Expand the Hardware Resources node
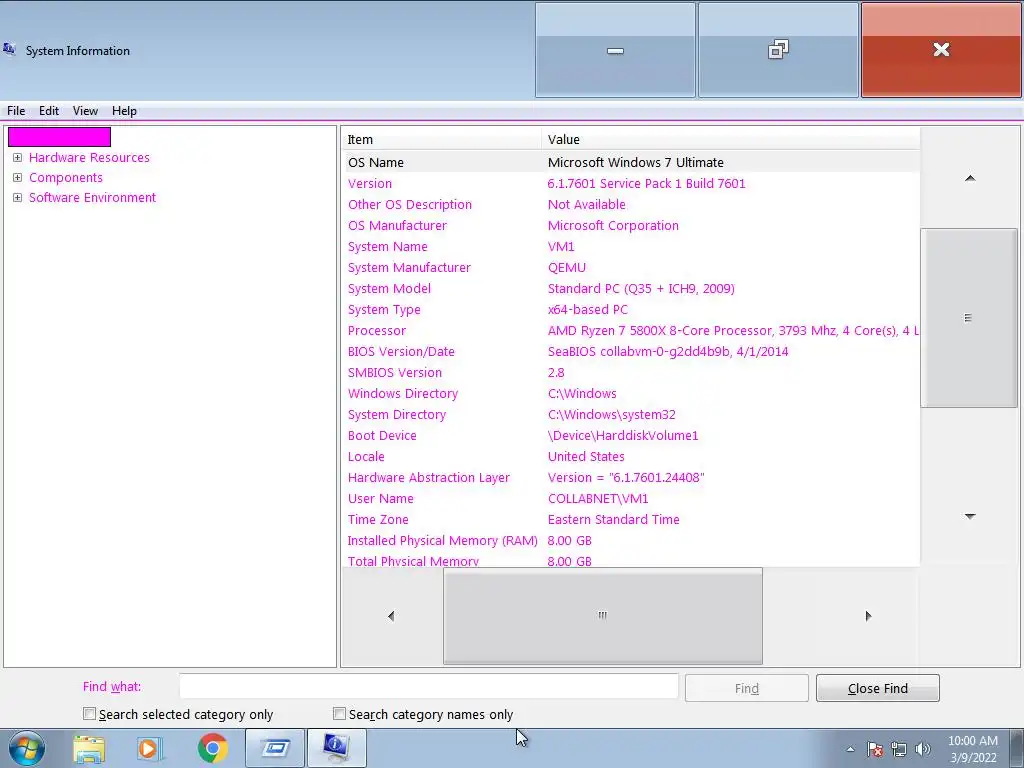Screen dimensions: 1024x768 tap(18, 157)
